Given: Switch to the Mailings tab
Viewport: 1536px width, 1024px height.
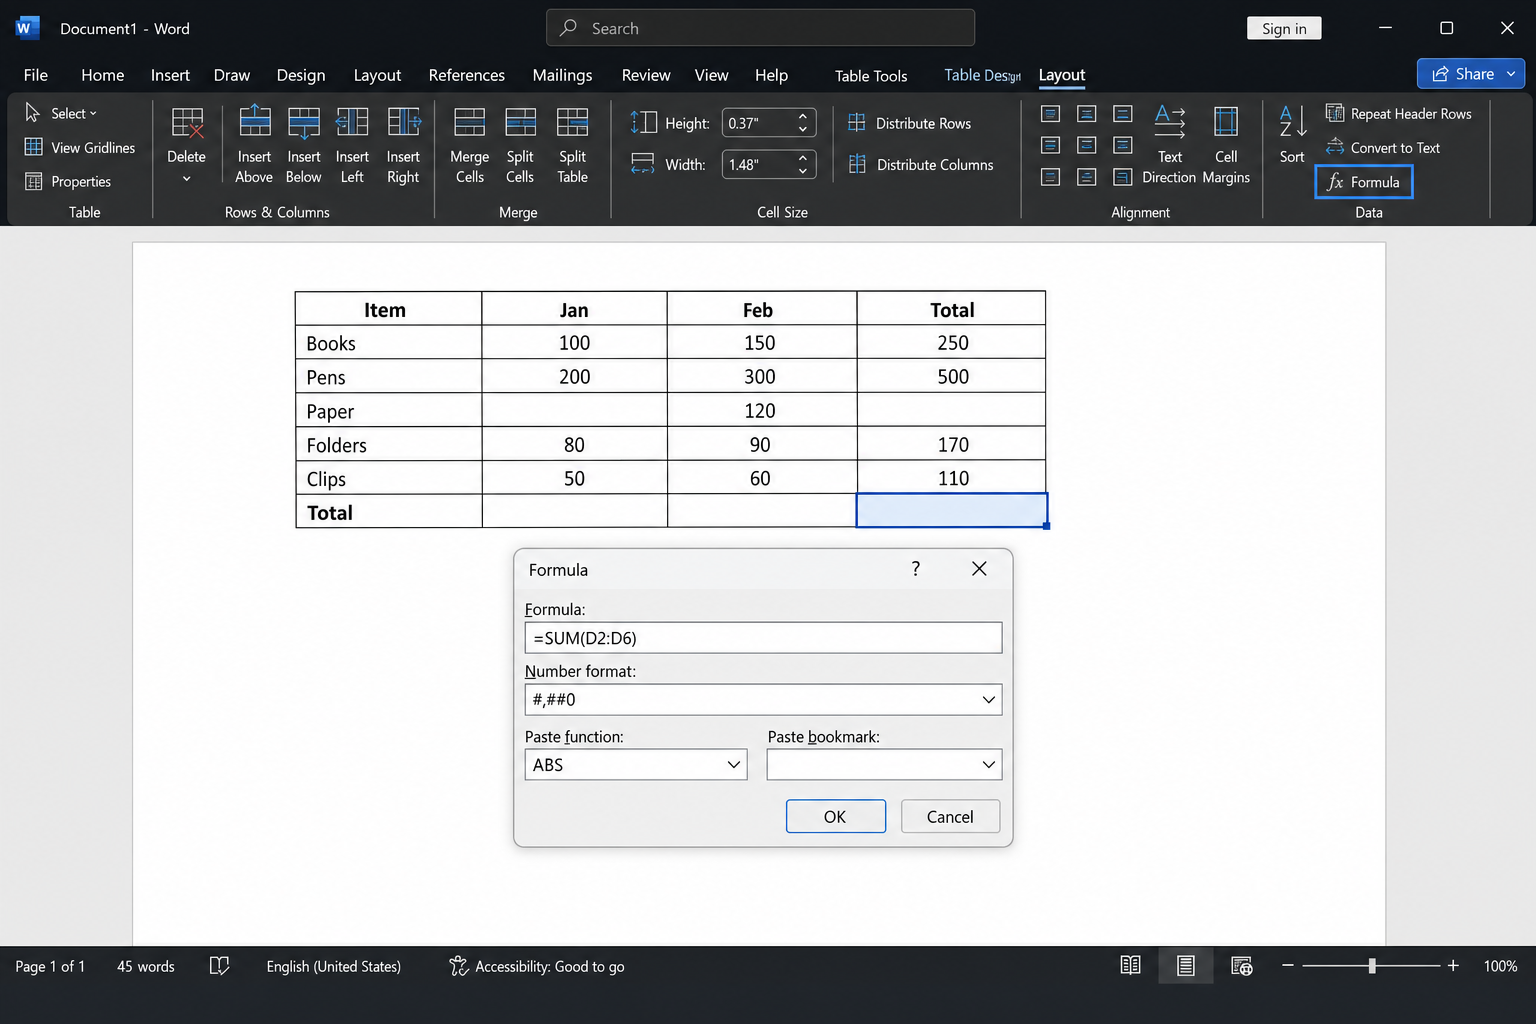Looking at the screenshot, I should click(x=562, y=75).
